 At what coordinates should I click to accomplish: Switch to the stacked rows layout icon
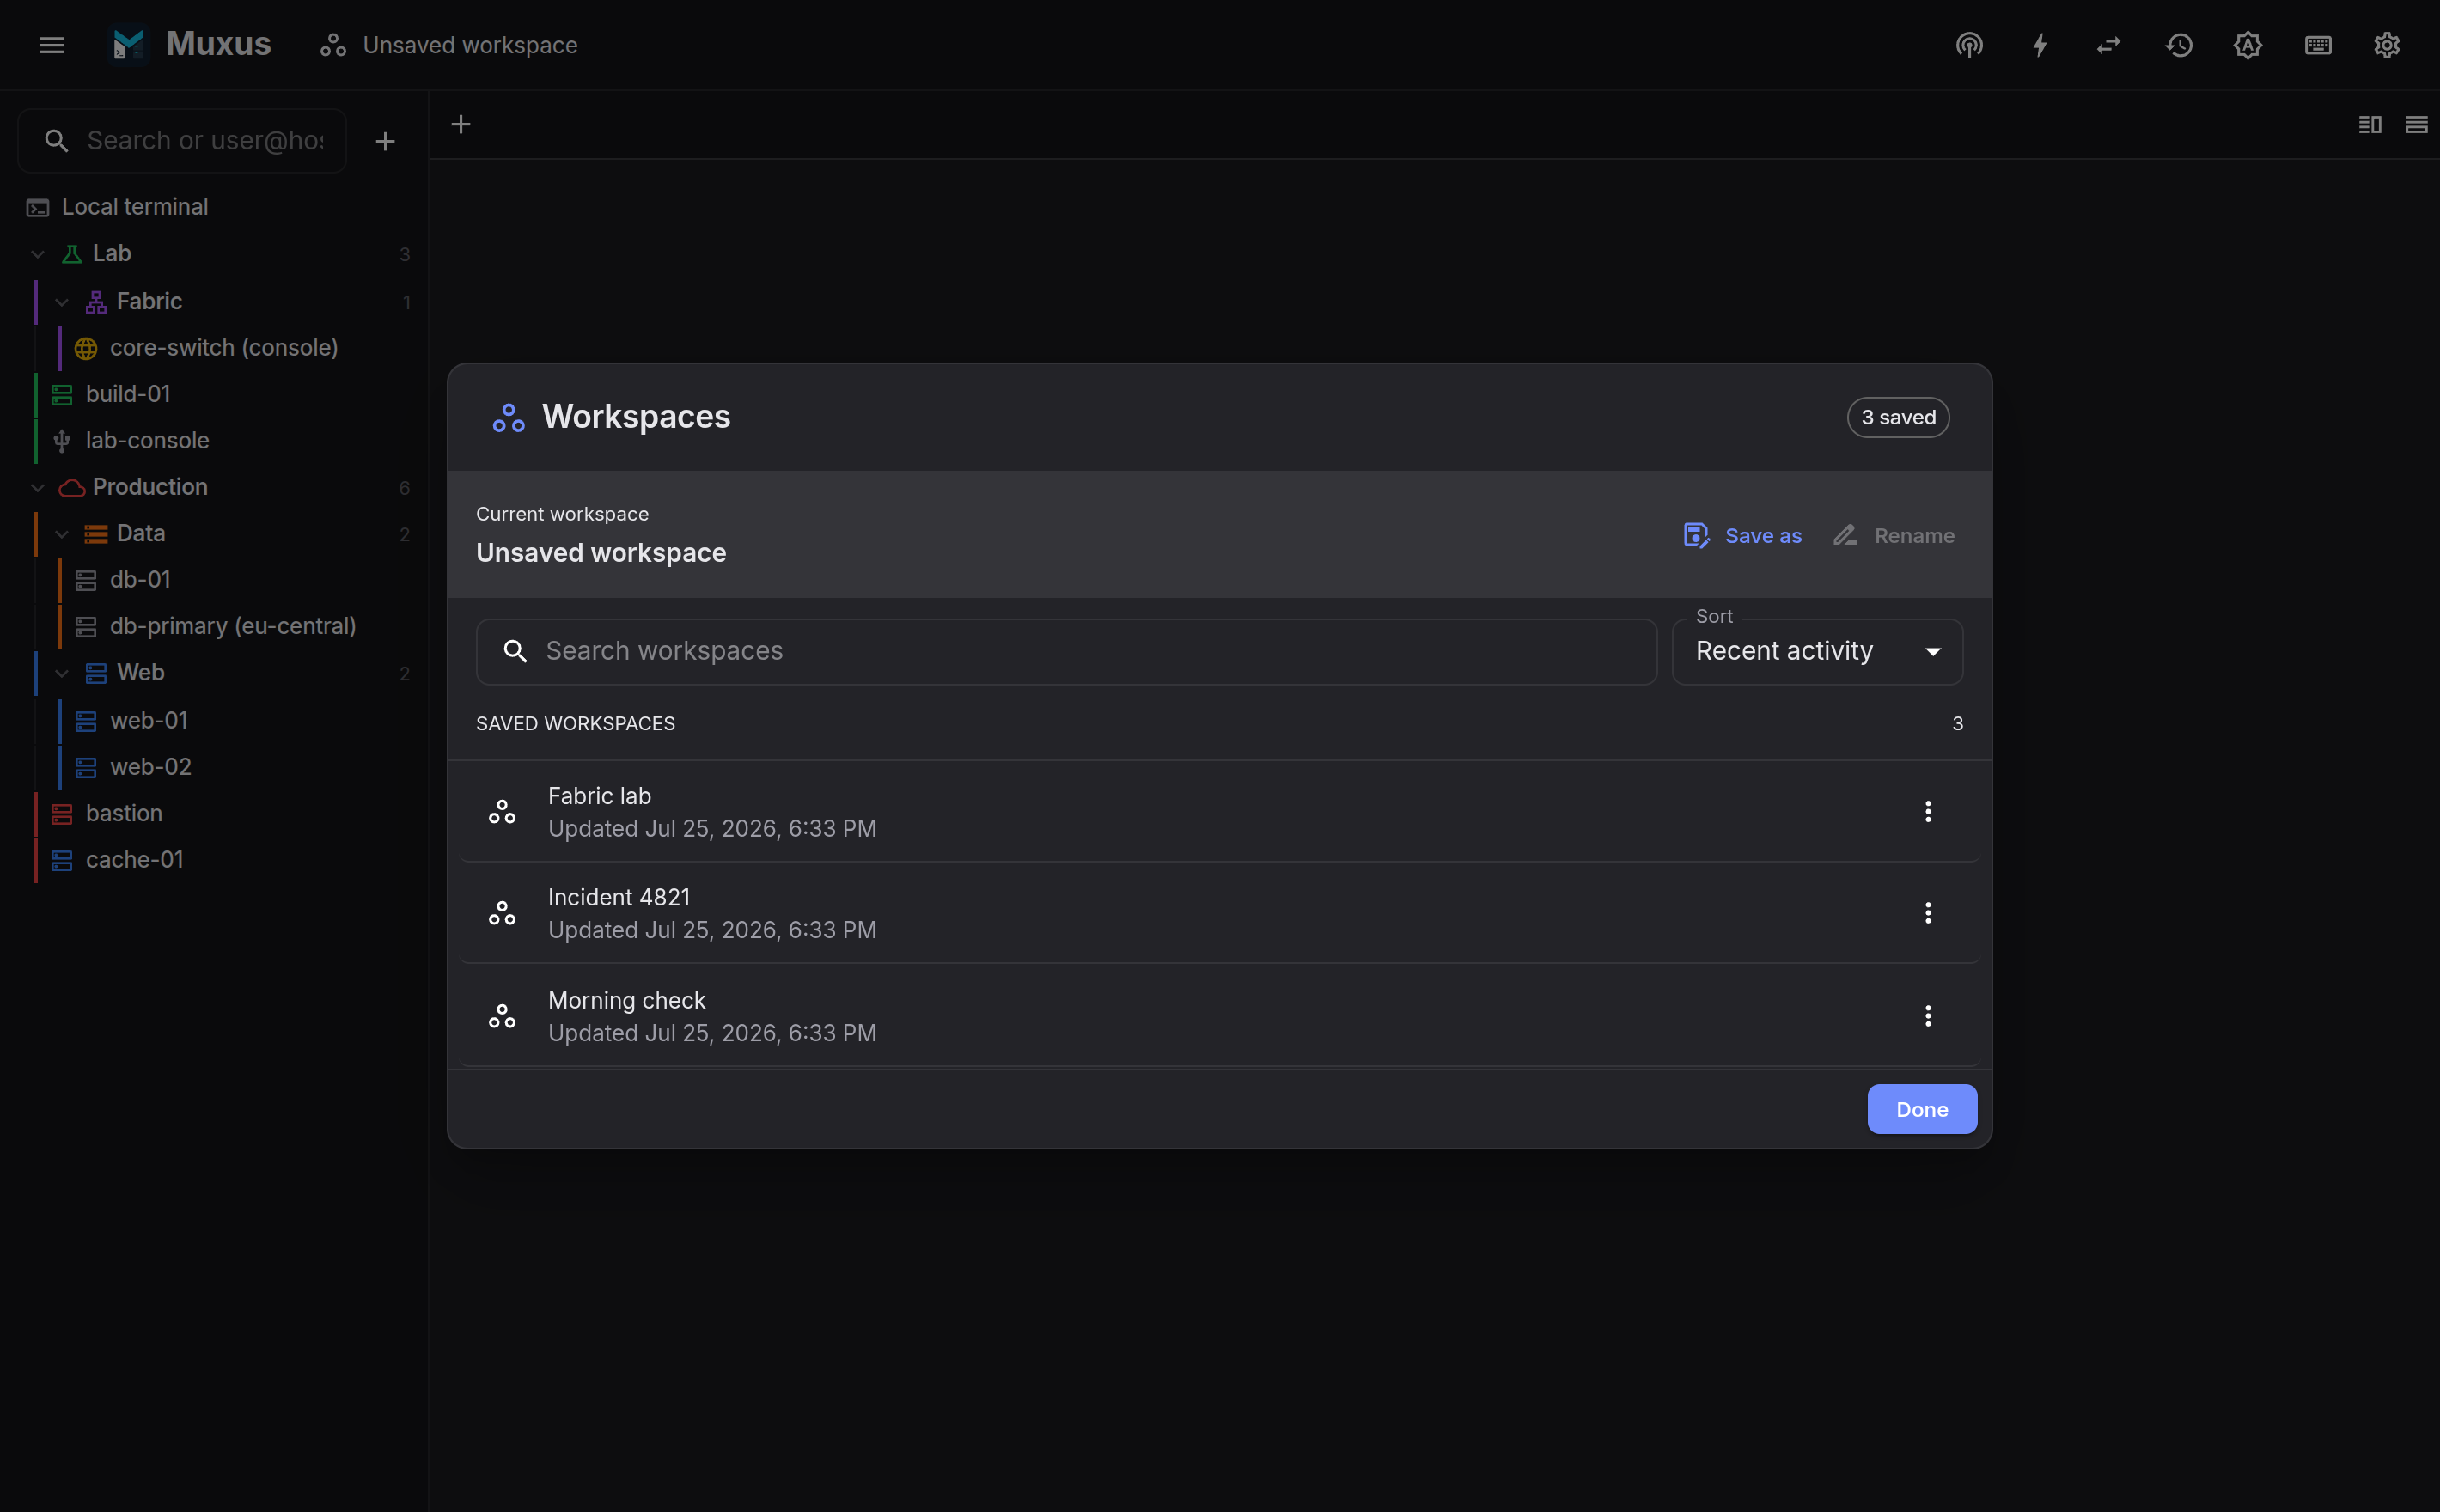click(2416, 124)
